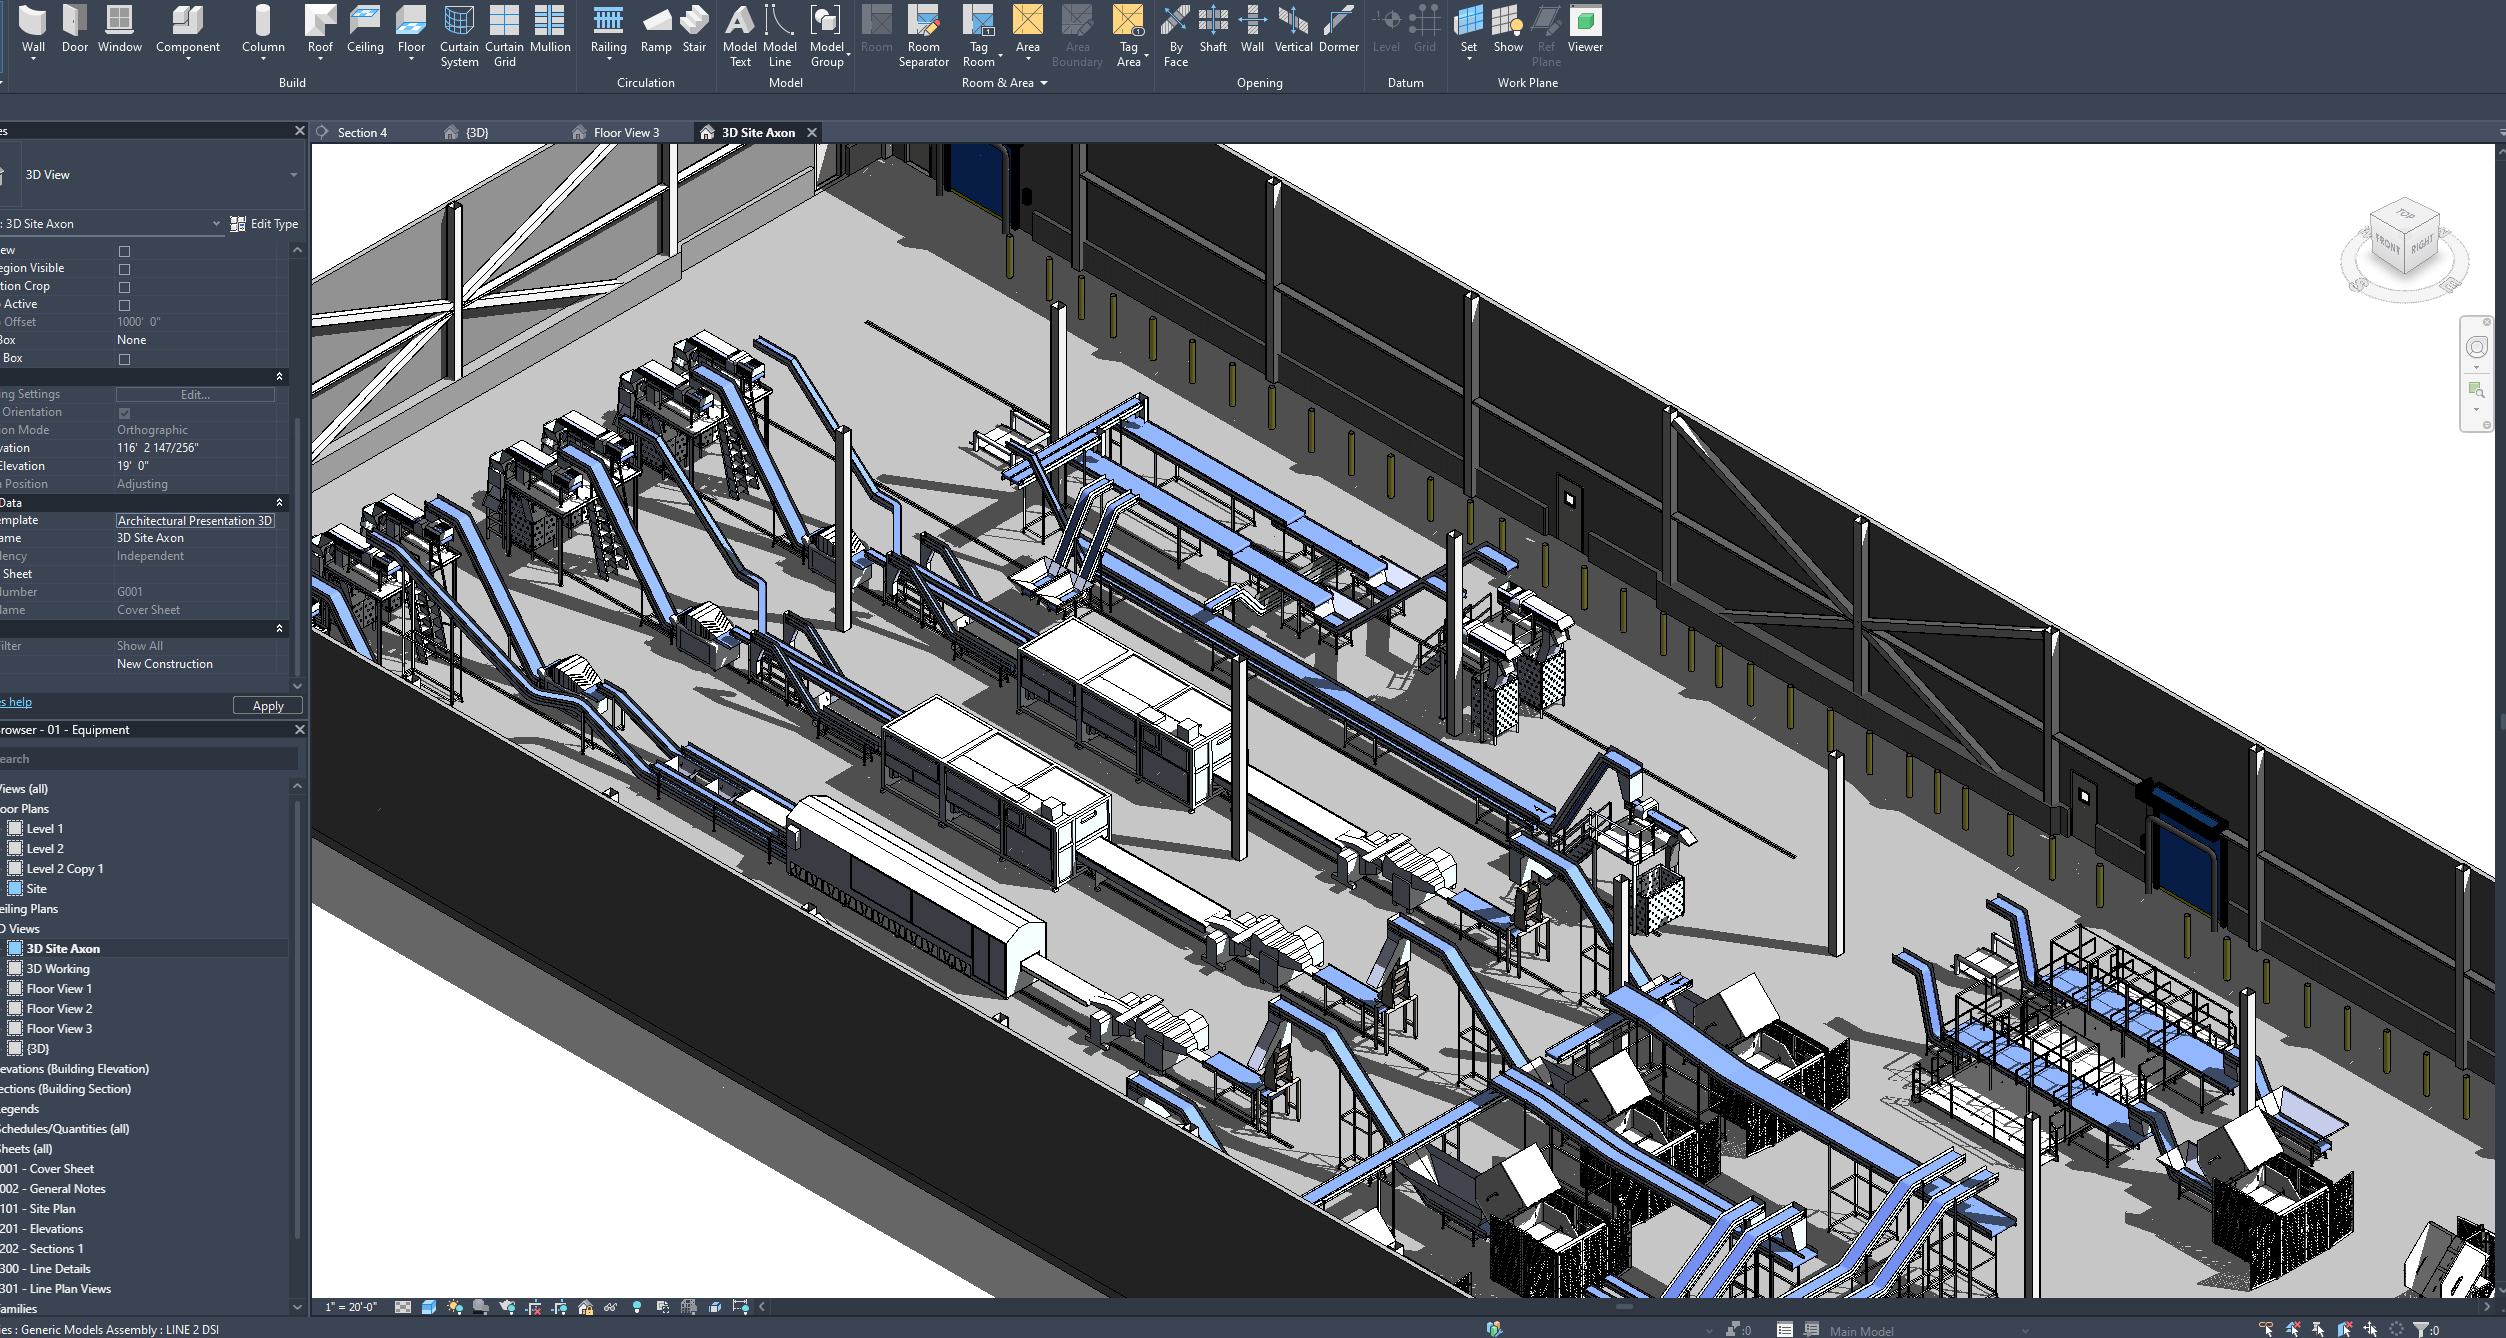Toggle the Crop Region Visible checkbox

[x=125, y=269]
